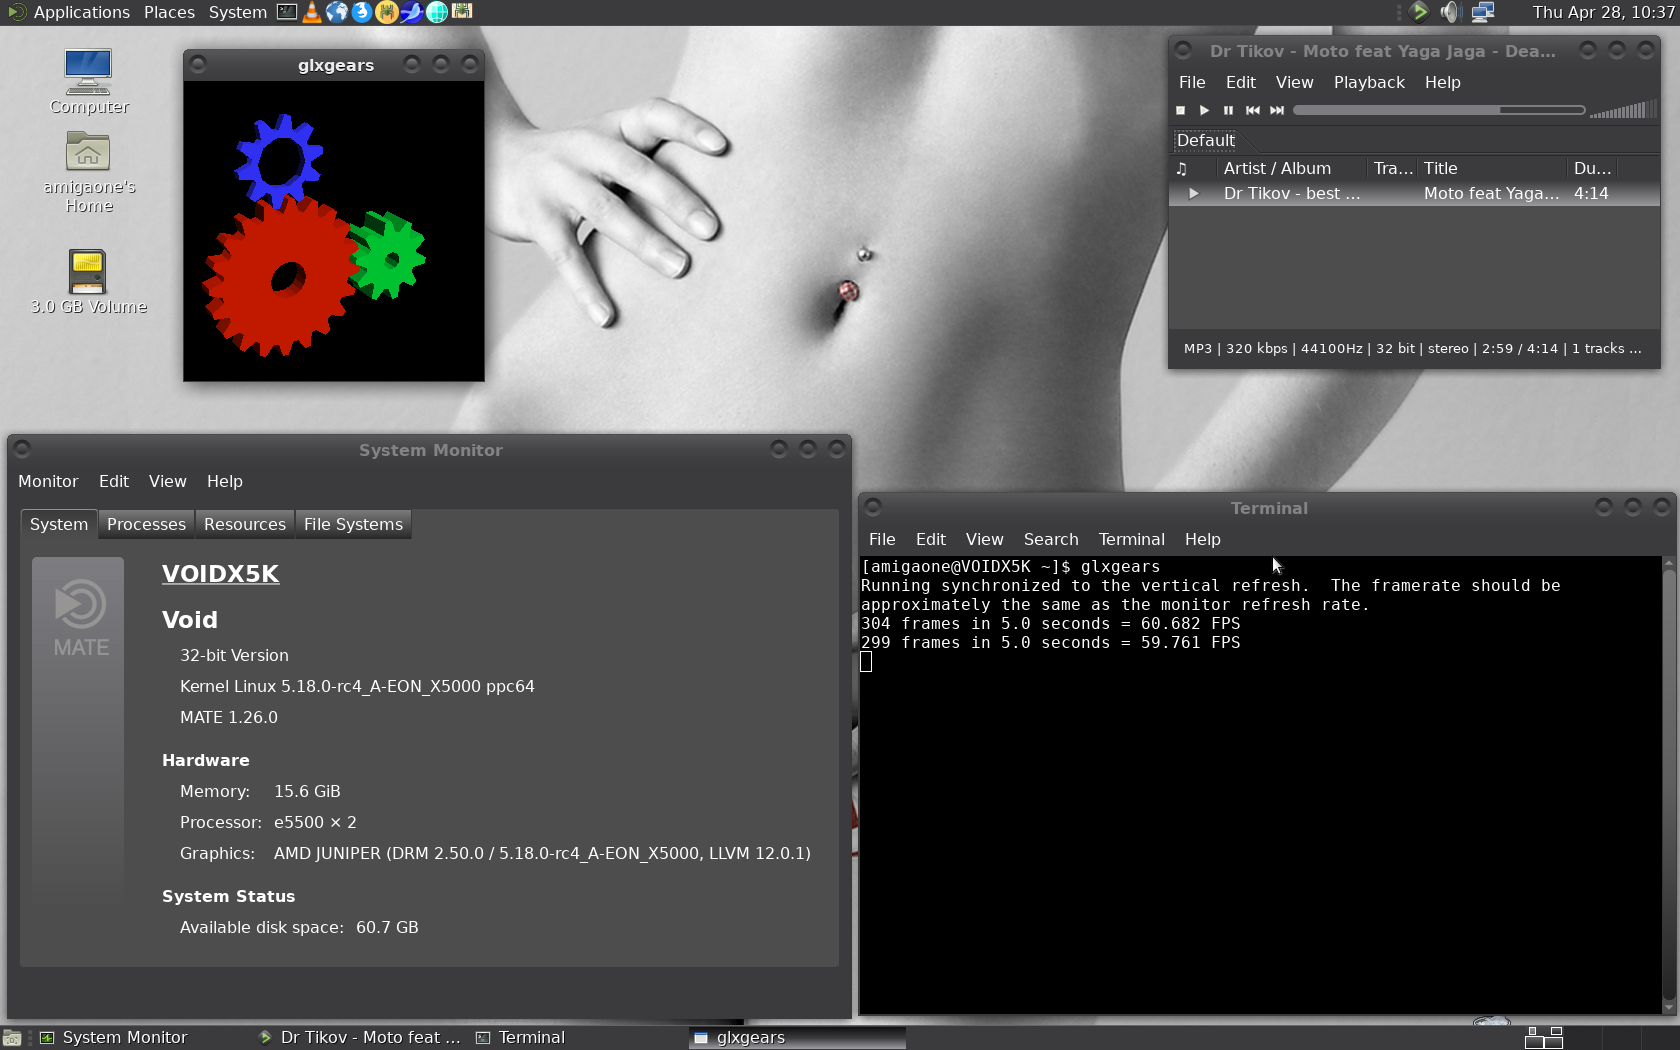This screenshot has height=1050, width=1680.
Task: Open VLC media player from top panel
Action: 312,12
